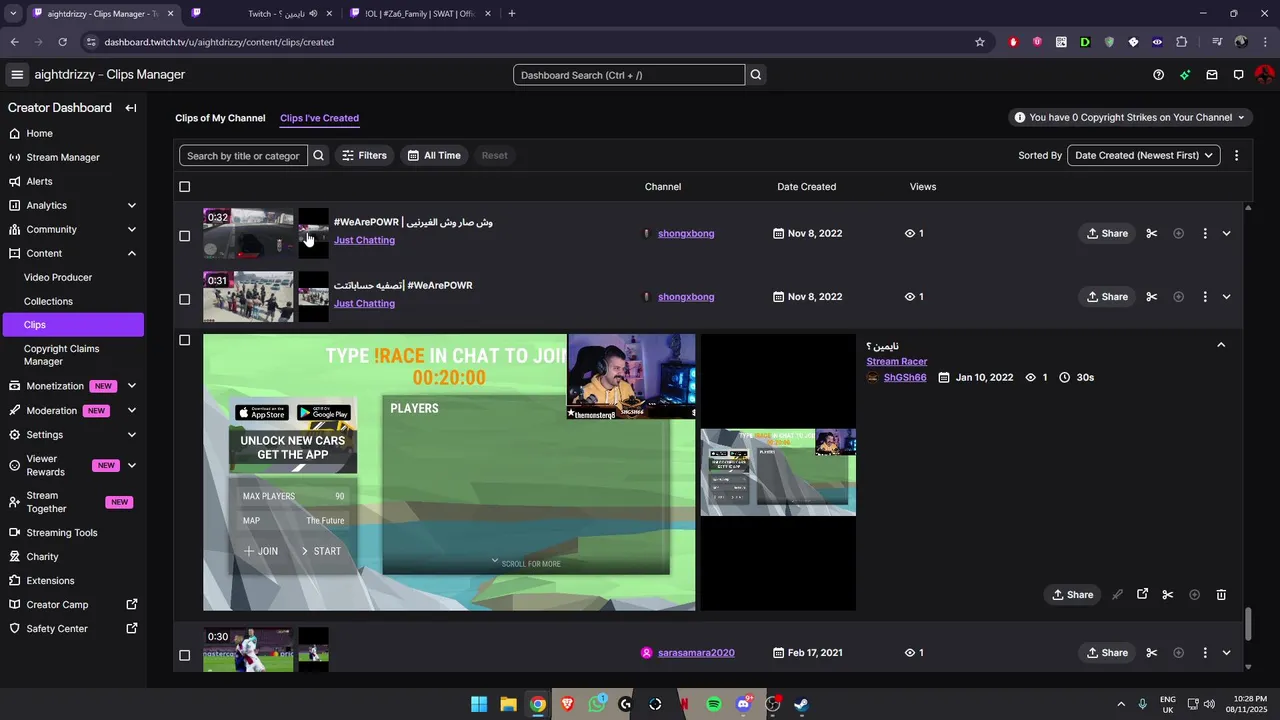The height and width of the screenshot is (720, 1280).
Task: Share the first shongxbong clip
Action: click(x=1105, y=233)
